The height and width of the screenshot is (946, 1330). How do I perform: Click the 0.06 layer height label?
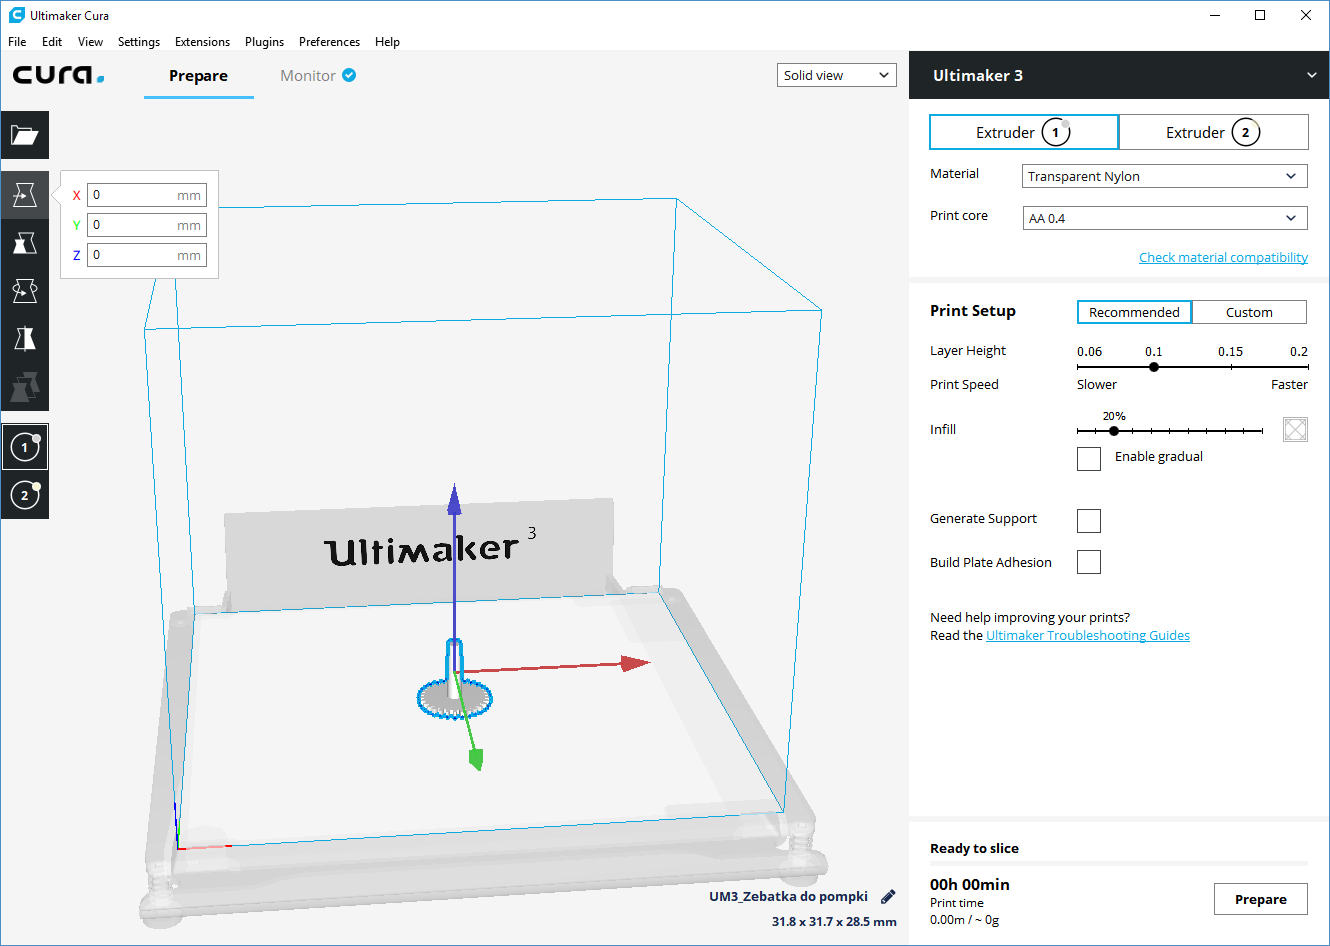point(1089,351)
